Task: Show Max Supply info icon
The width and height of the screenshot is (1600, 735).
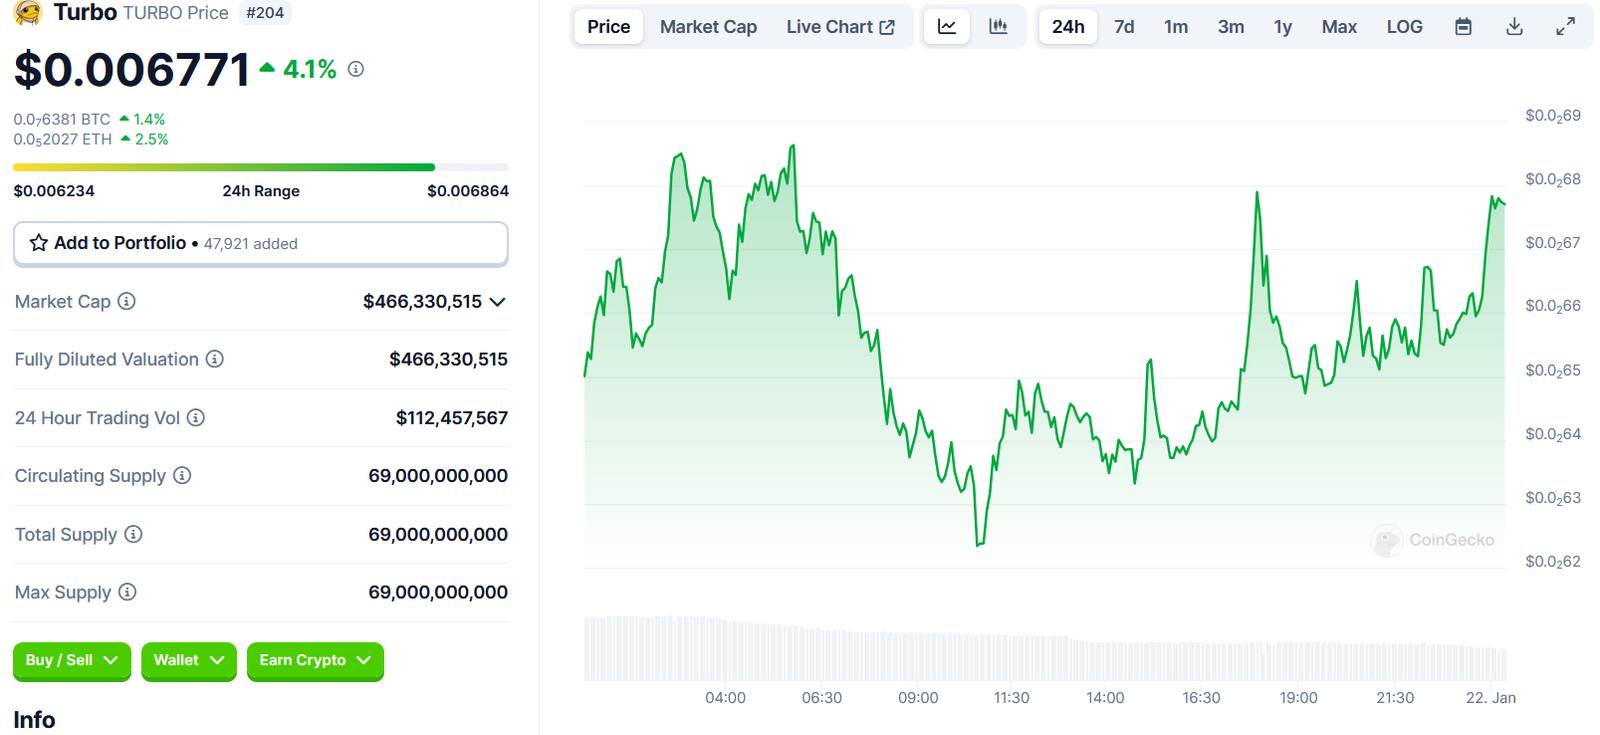Action: coord(127,592)
